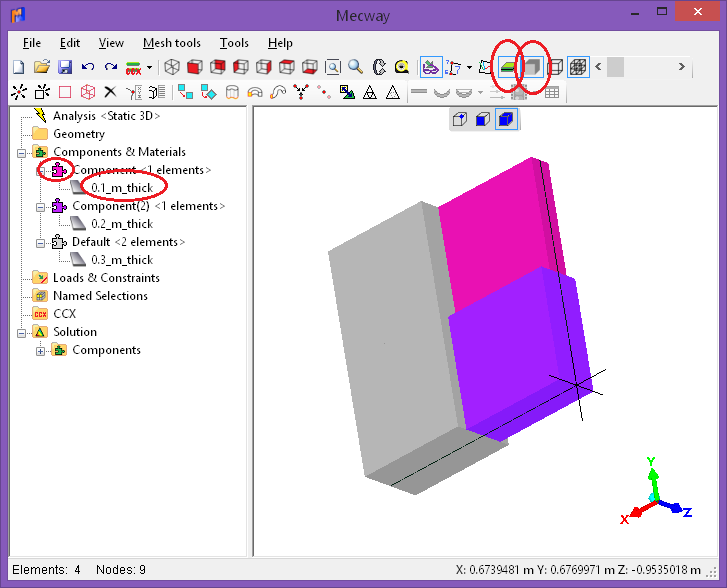Screen dimensions: 727x588
Task: Open the zoom-to-fit magnifier with frame
Action: (x=333, y=67)
